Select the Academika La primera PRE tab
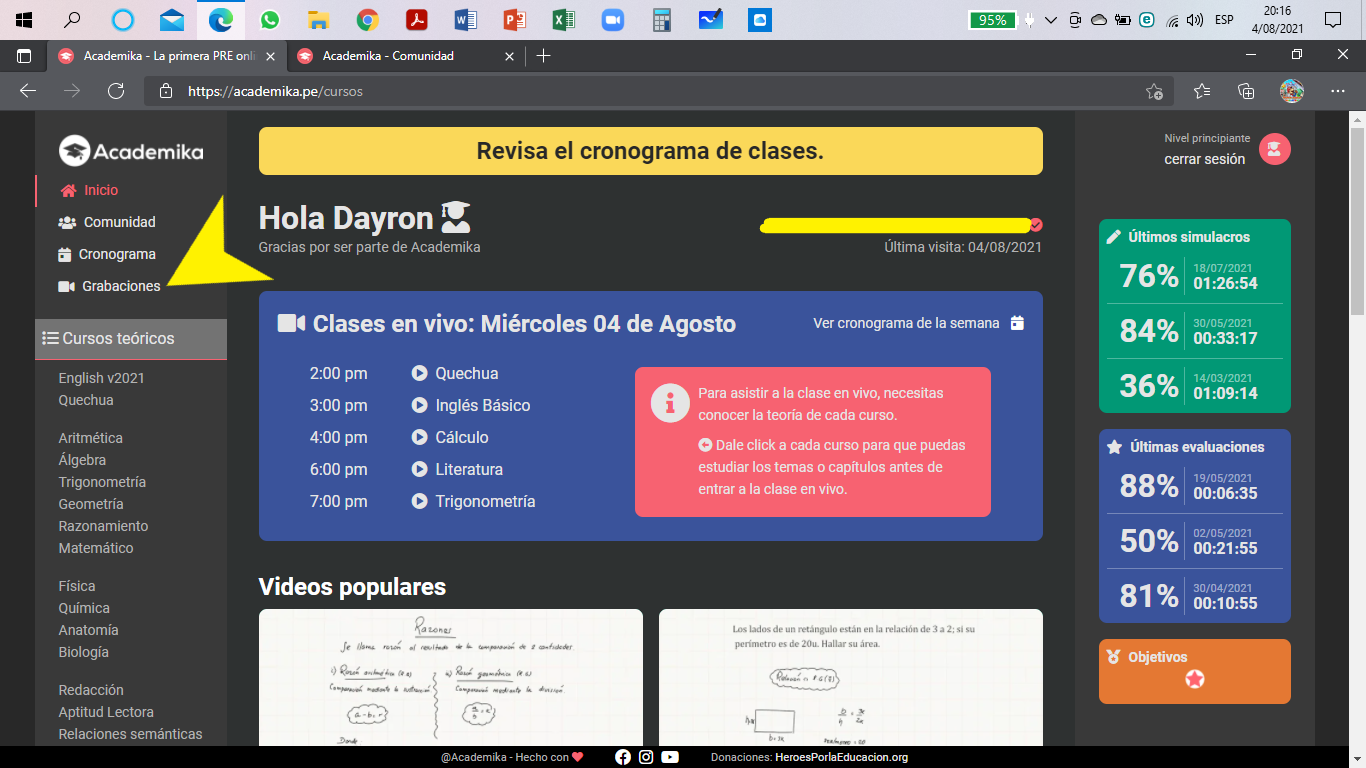Image resolution: width=1366 pixels, height=768 pixels. click(167, 56)
